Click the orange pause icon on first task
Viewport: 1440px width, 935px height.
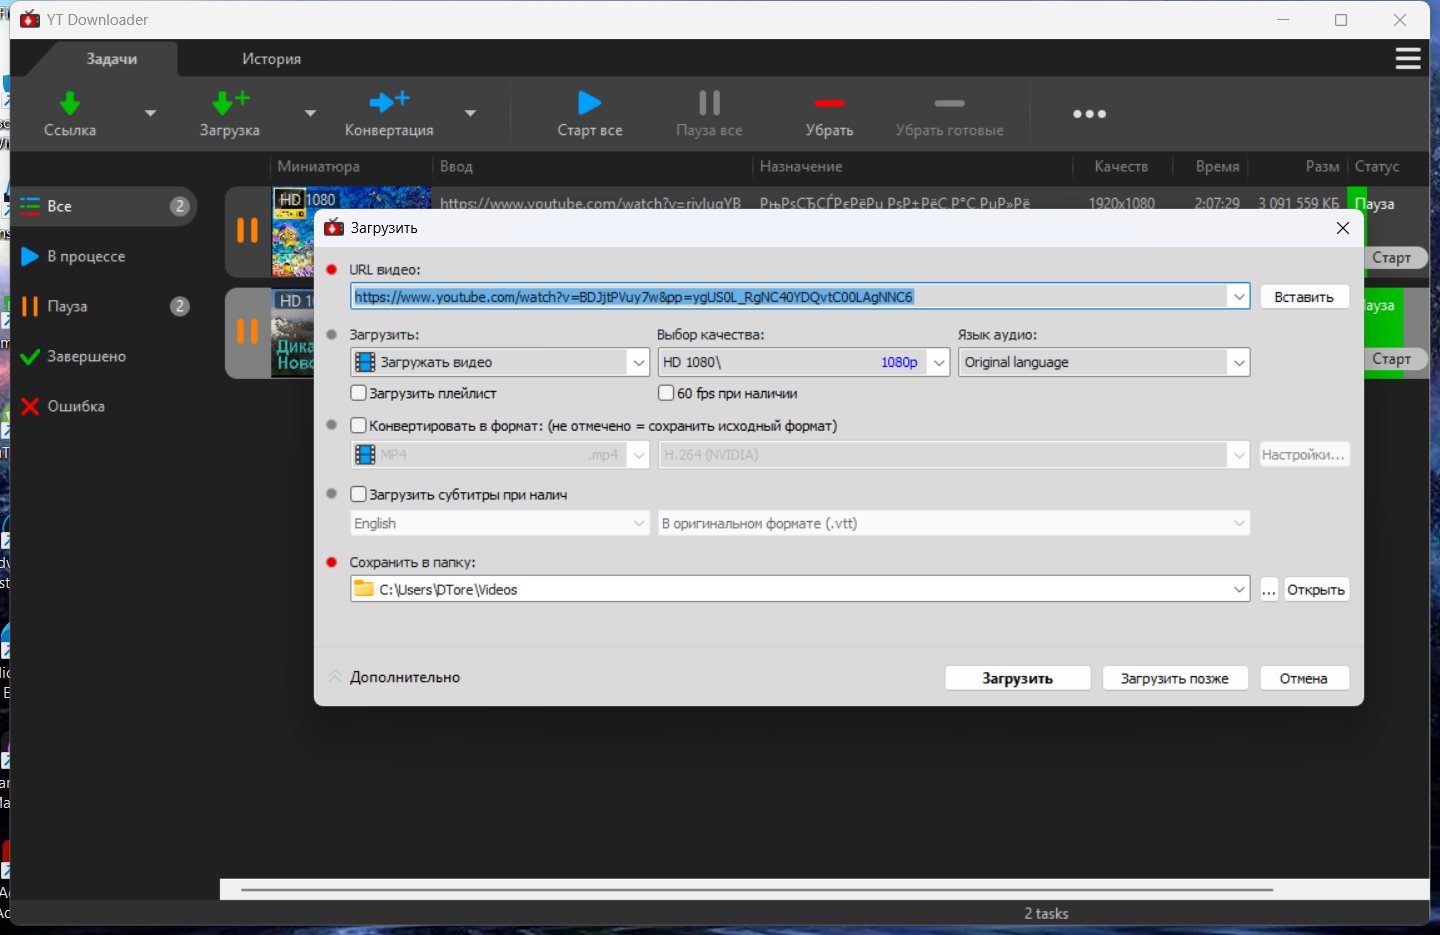pyautogui.click(x=247, y=231)
